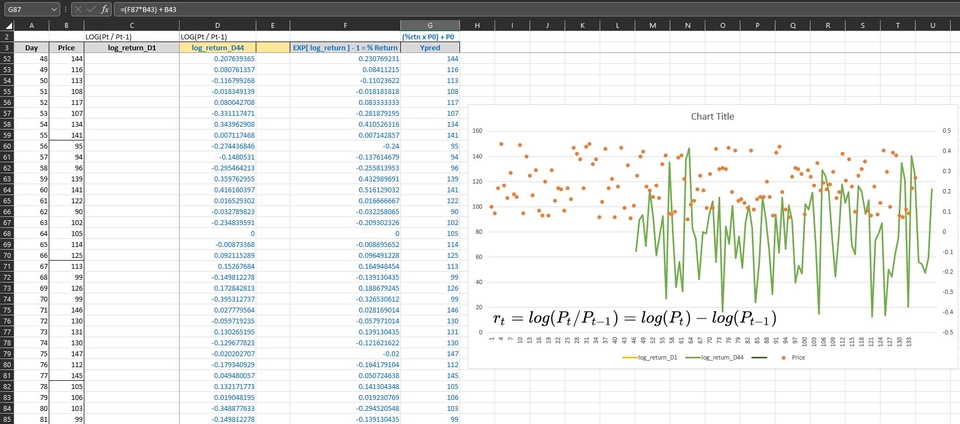Screen dimensions: 960x424
Task: Click cell with value 0.15267684
Action: click(217, 266)
